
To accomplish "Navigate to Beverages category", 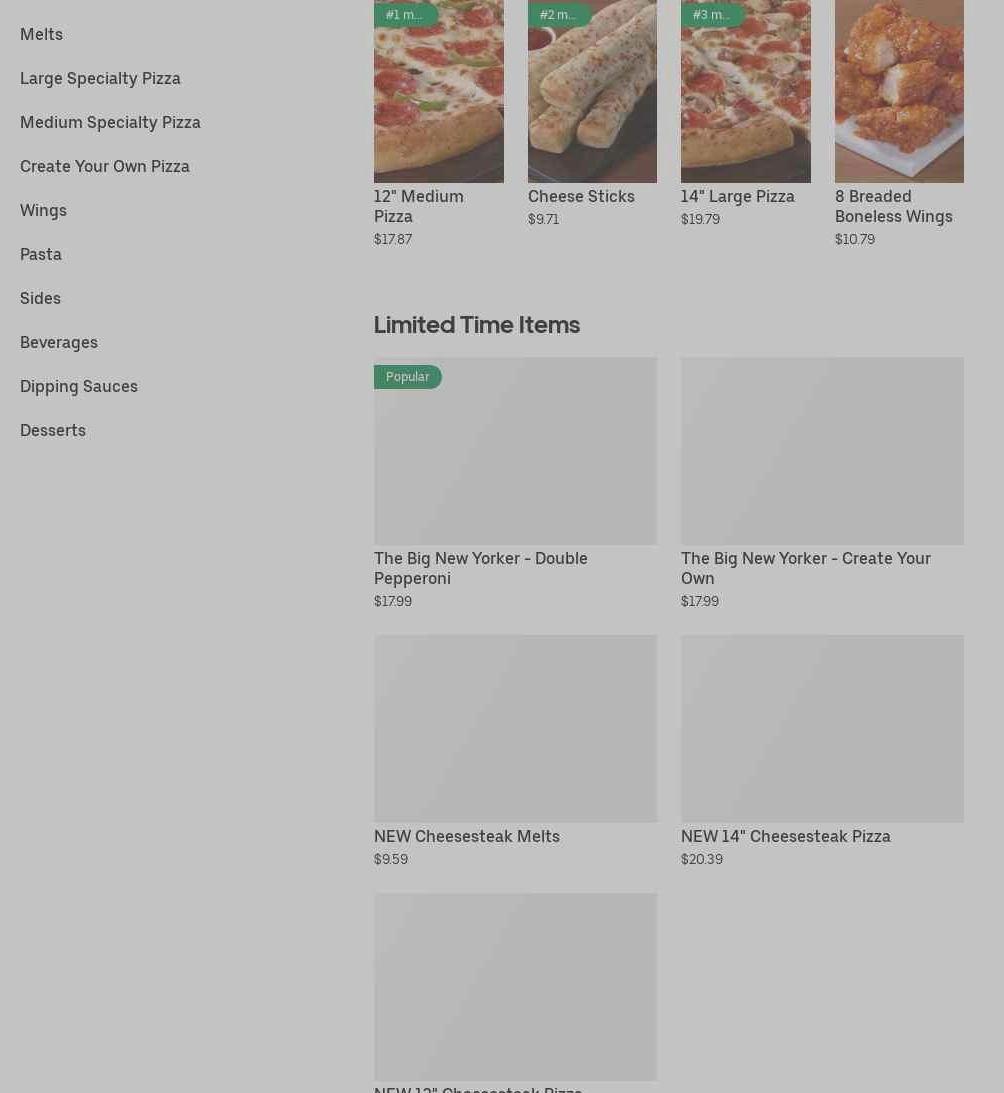I will coord(59,342).
